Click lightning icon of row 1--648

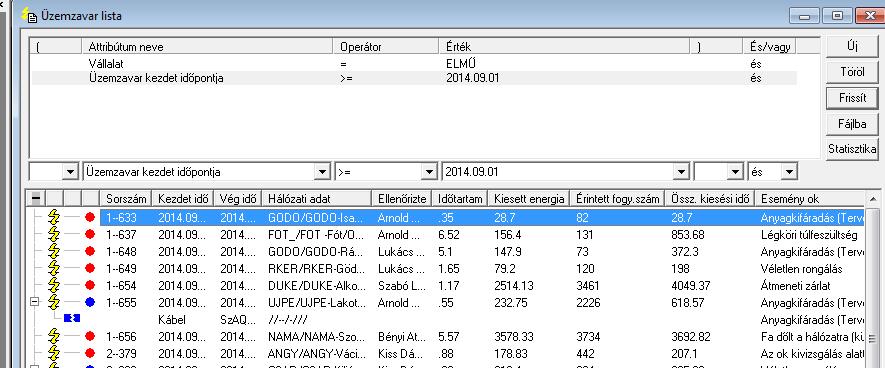54,251
